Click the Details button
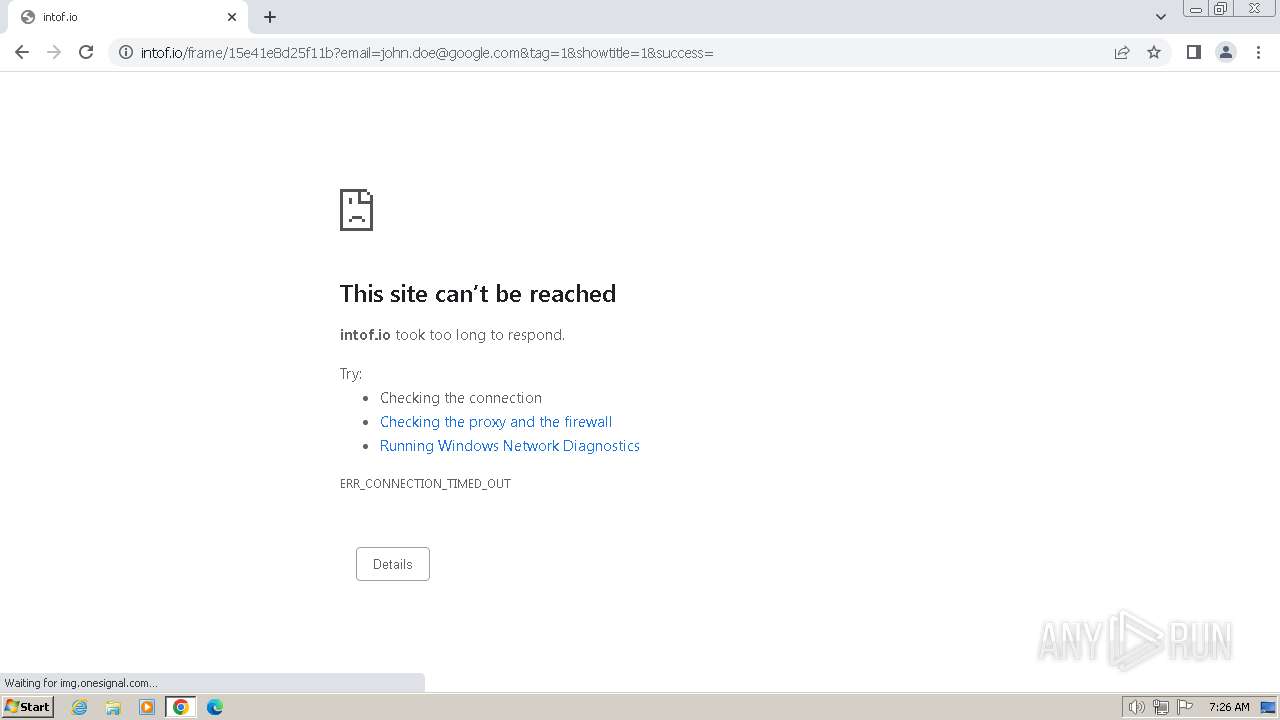This screenshot has width=1280, height=720. point(393,564)
